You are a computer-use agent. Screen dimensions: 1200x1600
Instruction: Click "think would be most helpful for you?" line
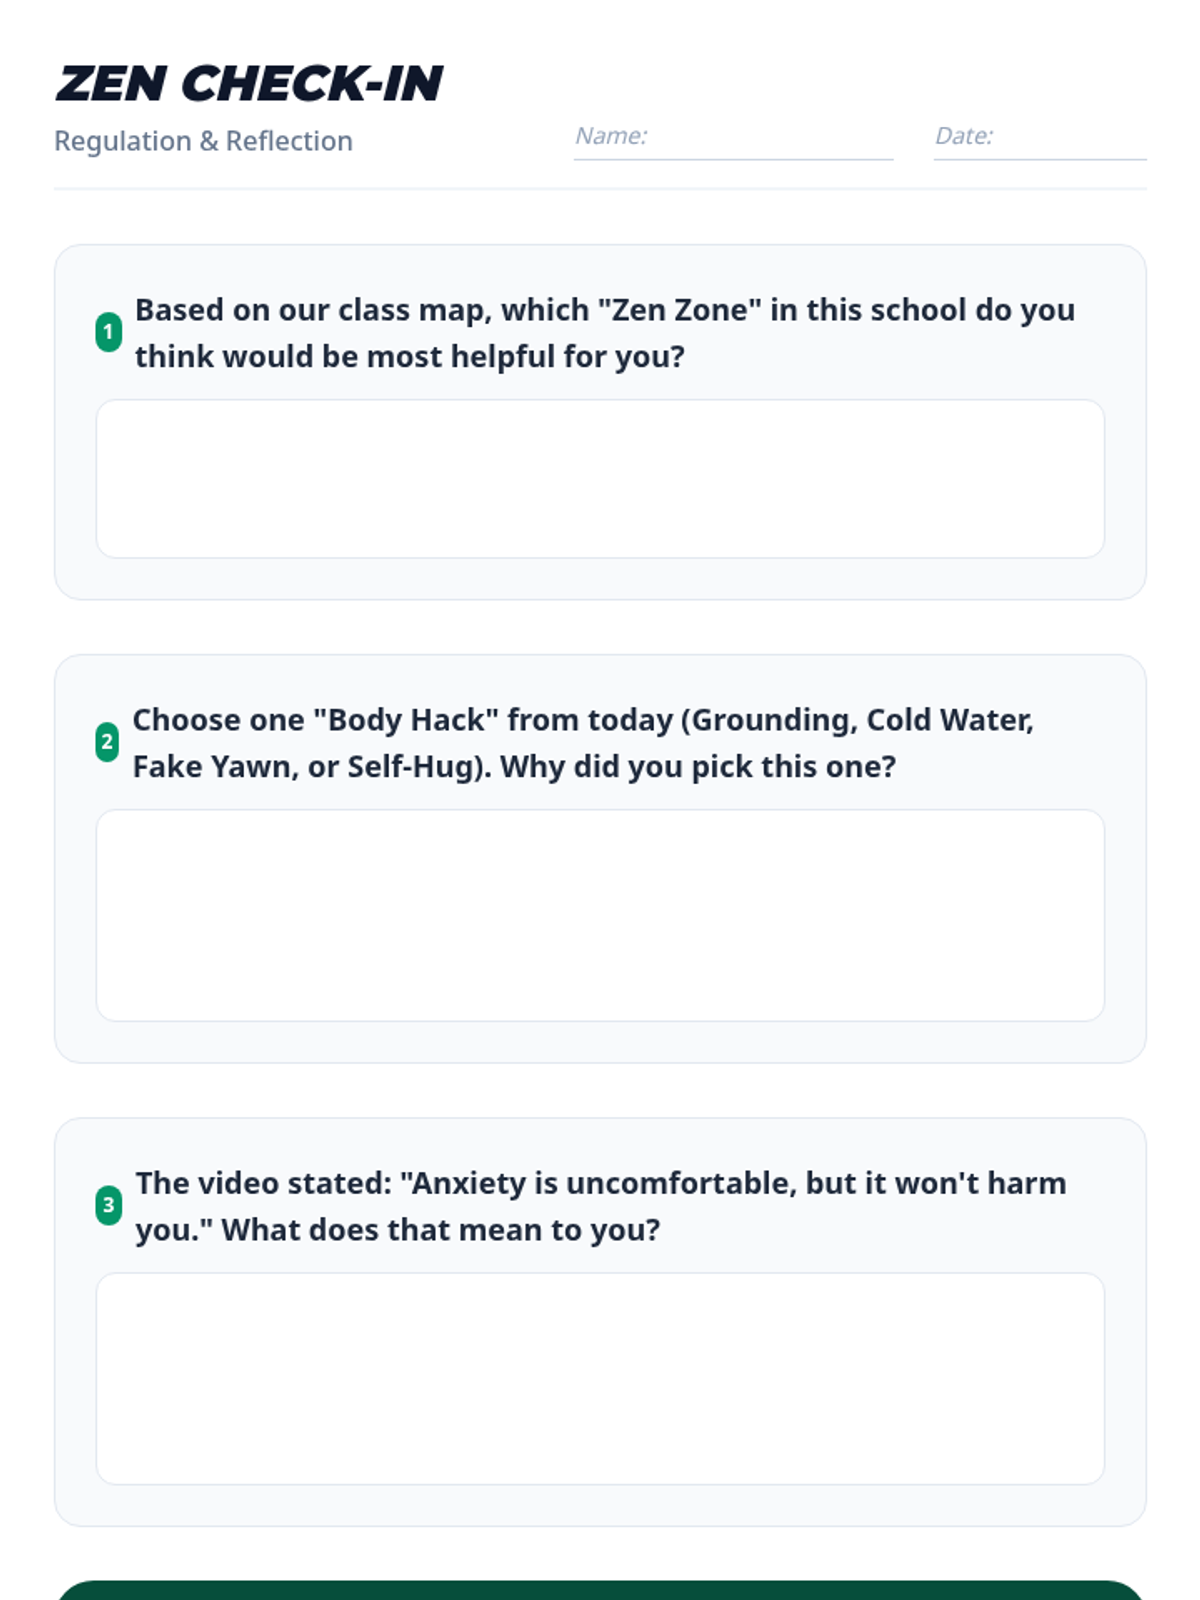(x=409, y=357)
